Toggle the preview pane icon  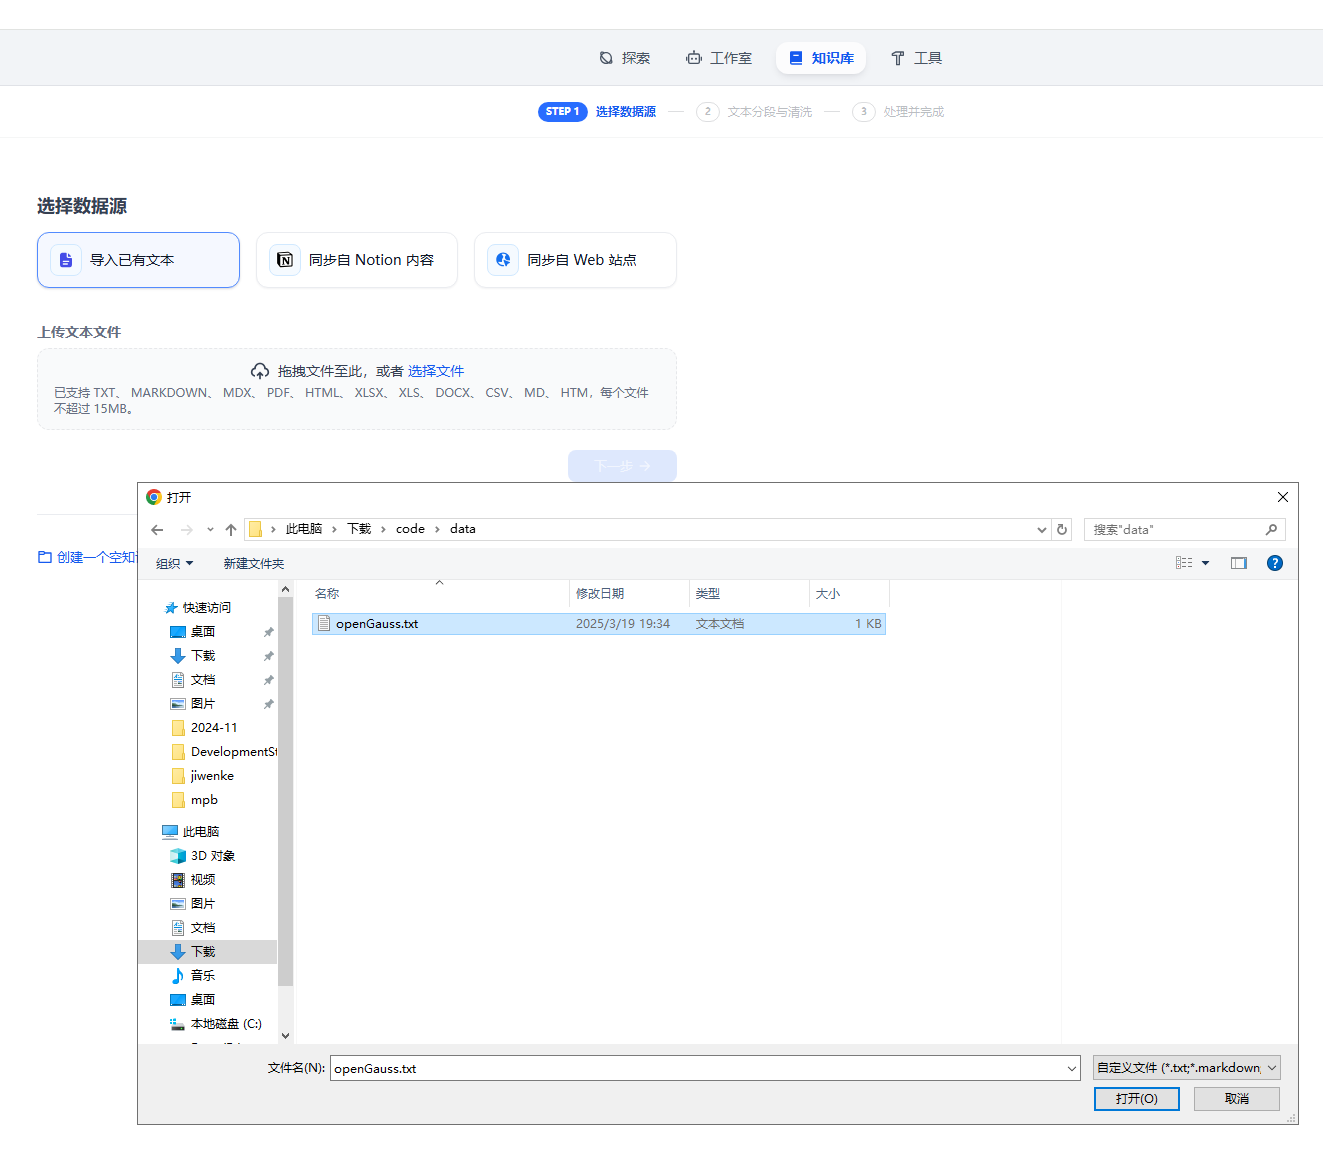[x=1238, y=563]
